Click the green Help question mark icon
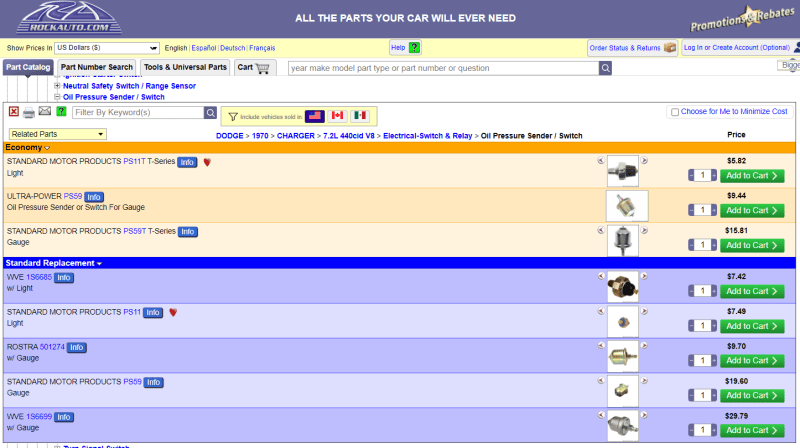 click(x=414, y=47)
